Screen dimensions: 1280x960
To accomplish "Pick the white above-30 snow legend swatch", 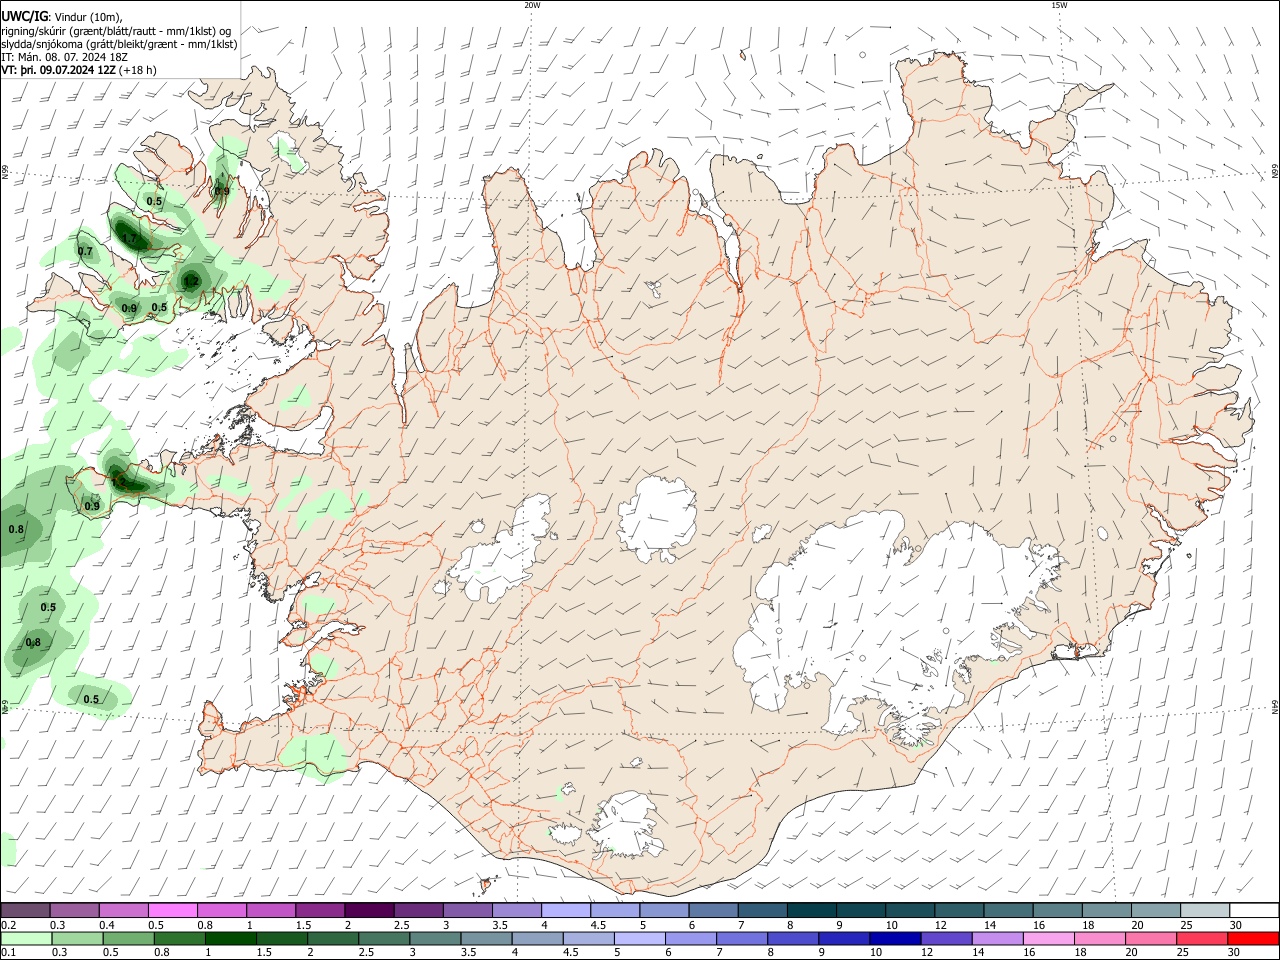I will pyautogui.click(x=1254, y=911).
